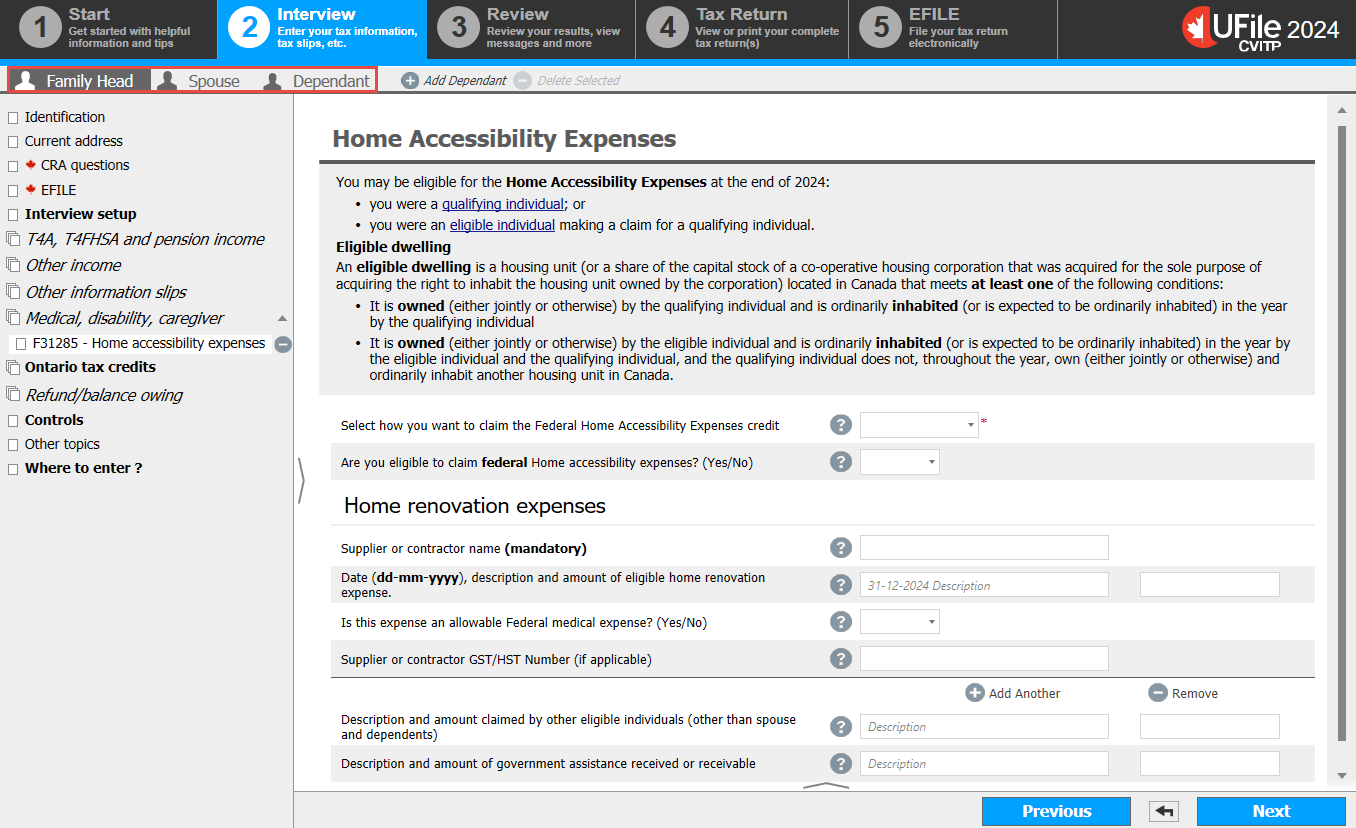
Task: Remove Home accessibility expenses page via minus icon
Action: click(x=283, y=344)
